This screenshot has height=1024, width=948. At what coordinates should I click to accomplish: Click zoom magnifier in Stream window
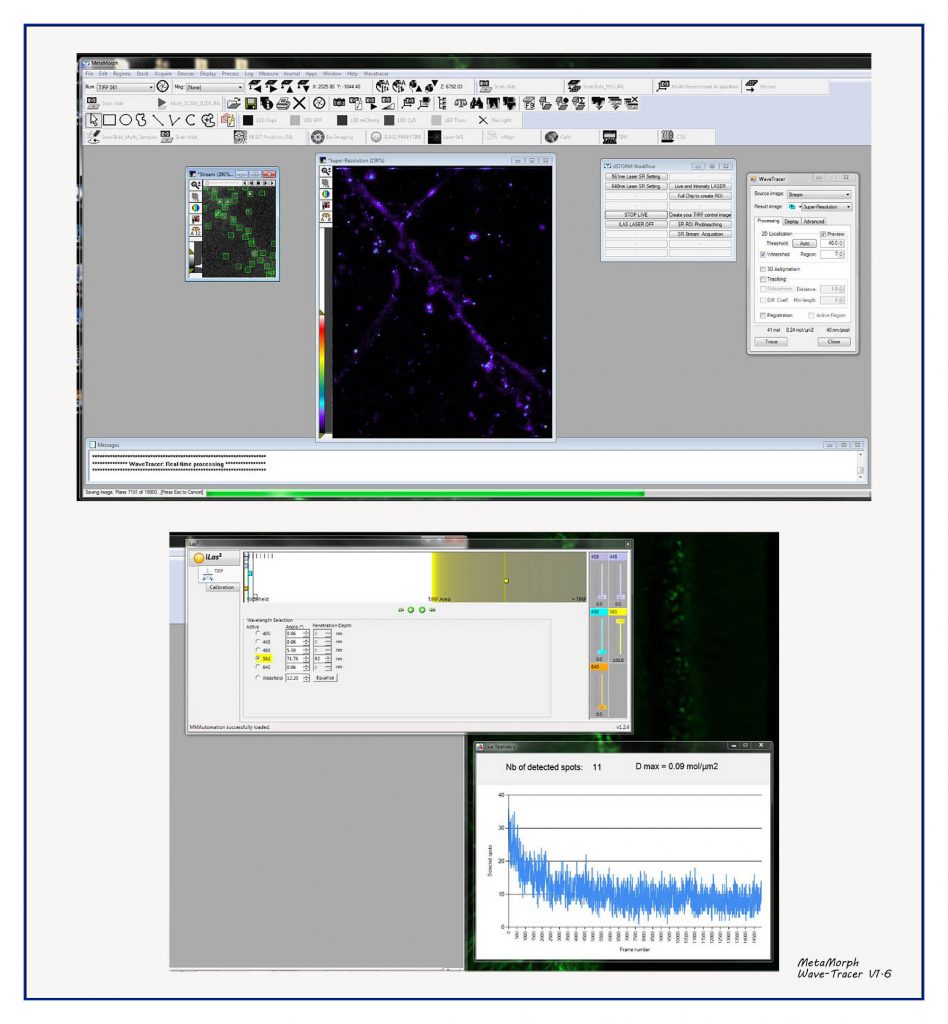click(x=195, y=185)
